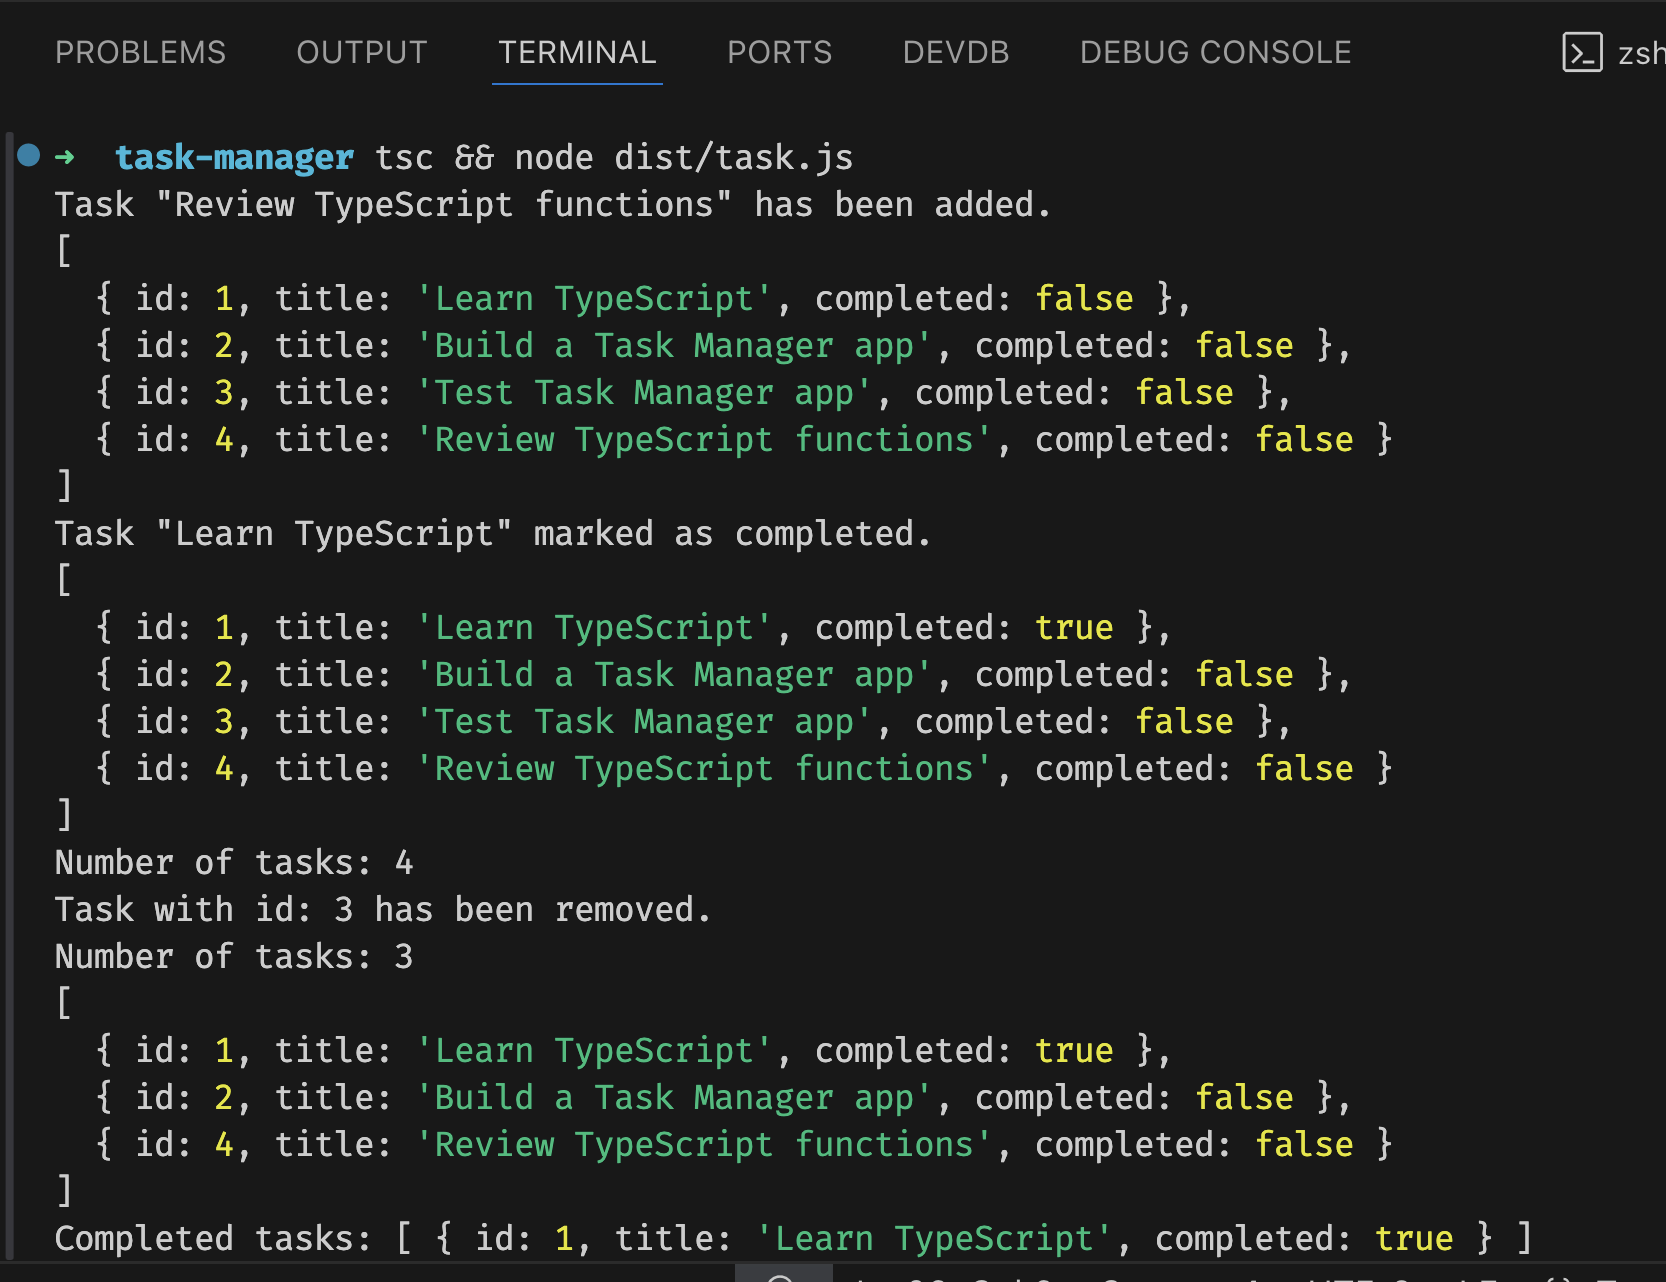This screenshot has width=1666, height=1282.
Task: Open the OUTPUT tab
Action: 362,52
